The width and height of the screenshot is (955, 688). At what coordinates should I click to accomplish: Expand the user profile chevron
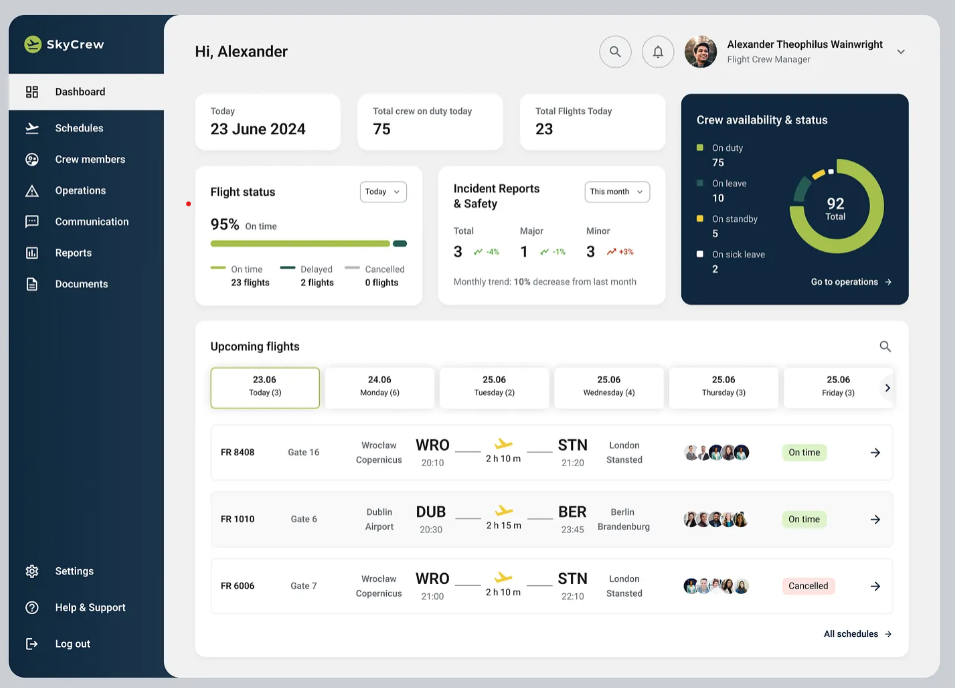(901, 52)
